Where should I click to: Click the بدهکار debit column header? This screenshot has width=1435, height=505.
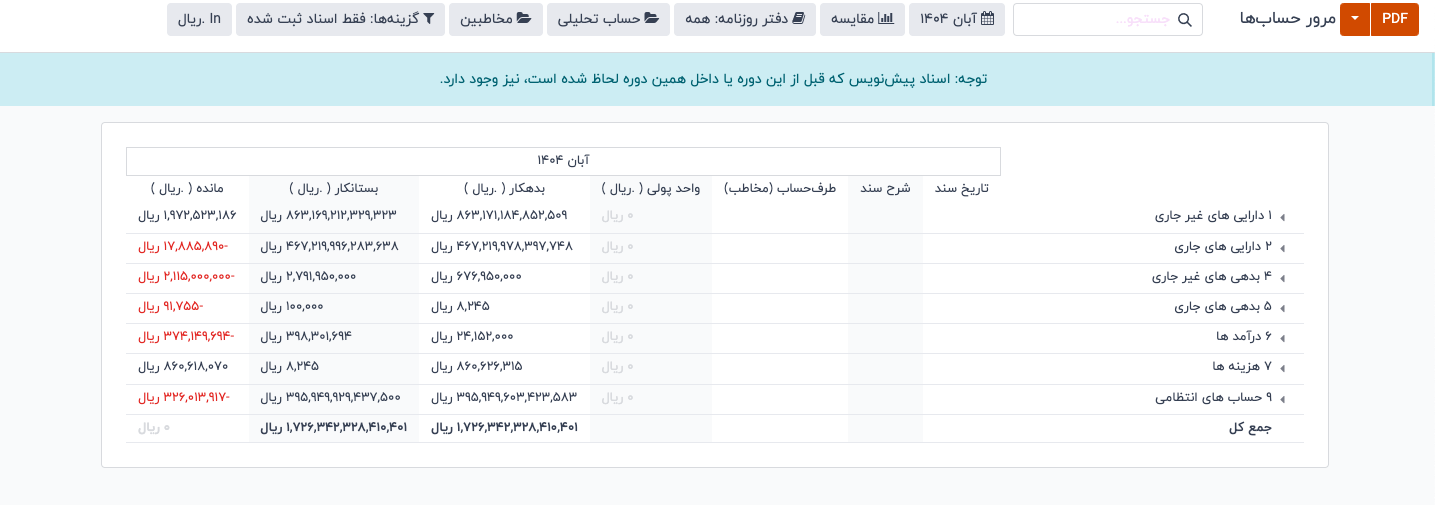(x=503, y=188)
